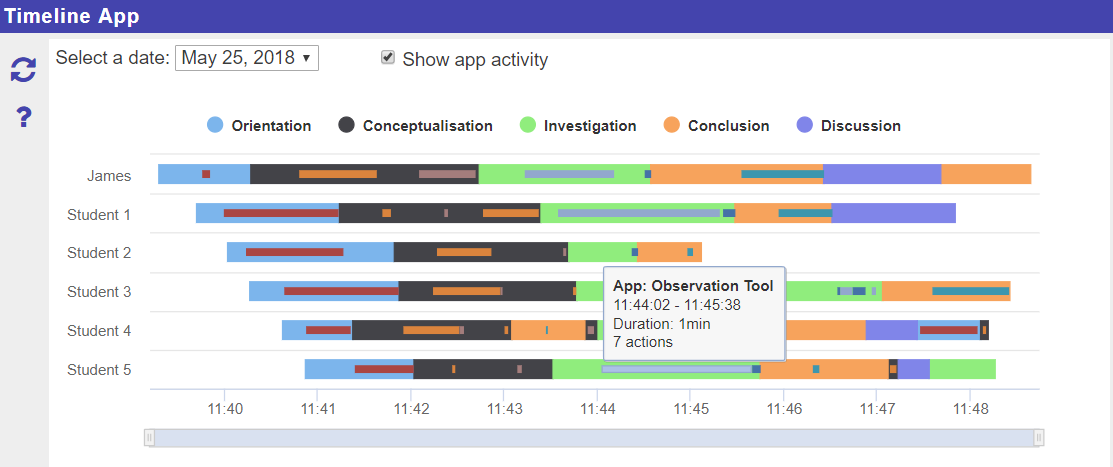This screenshot has width=1113, height=467.
Task: Click the Student 3 row label
Action: [99, 292]
